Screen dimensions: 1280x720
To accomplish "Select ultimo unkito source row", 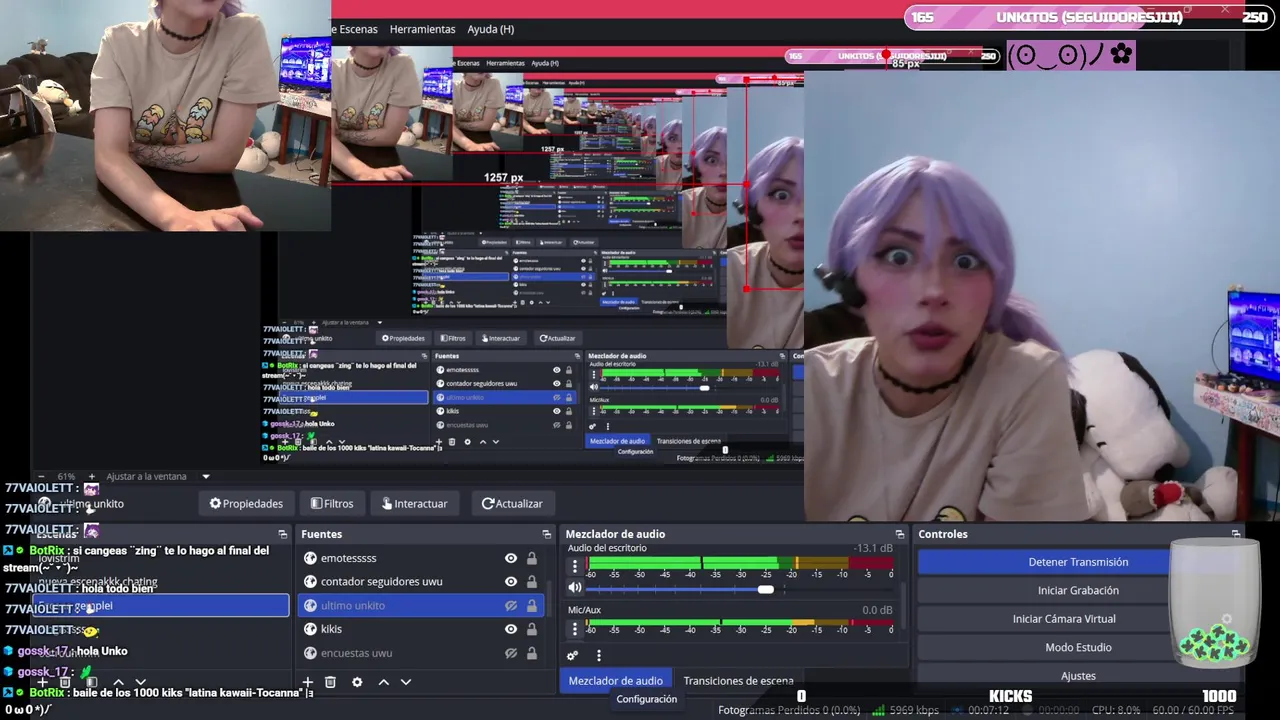I will [x=421, y=605].
